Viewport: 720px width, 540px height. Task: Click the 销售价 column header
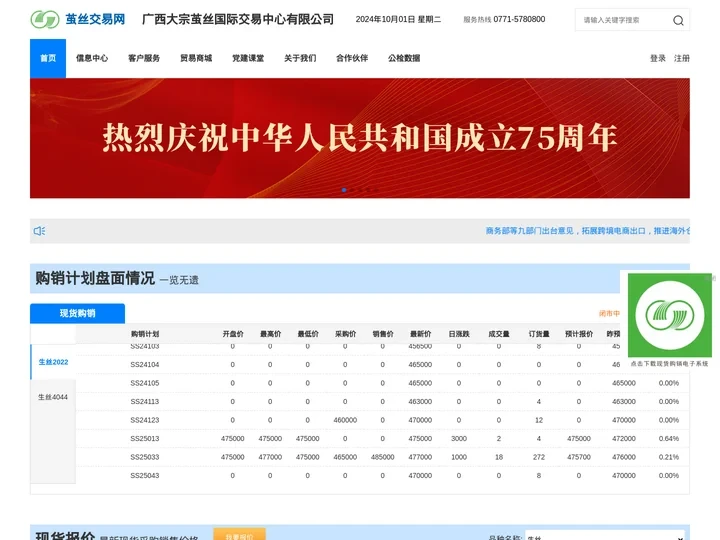pyautogui.click(x=383, y=334)
